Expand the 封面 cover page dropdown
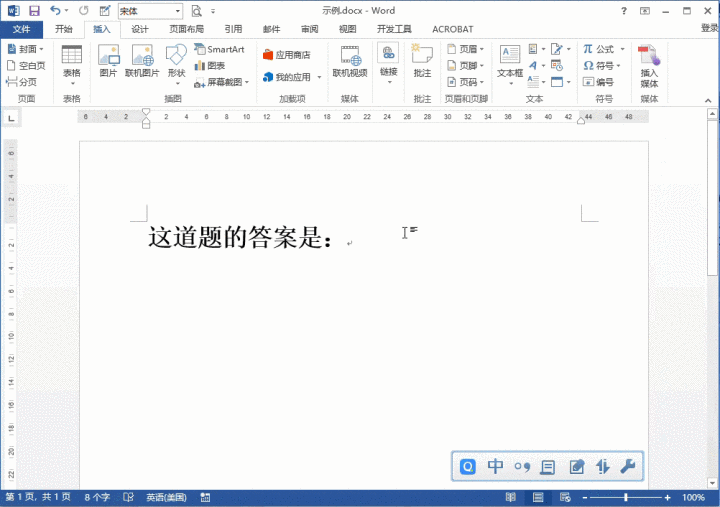Screen dimensions: 720x507 [x=41, y=49]
